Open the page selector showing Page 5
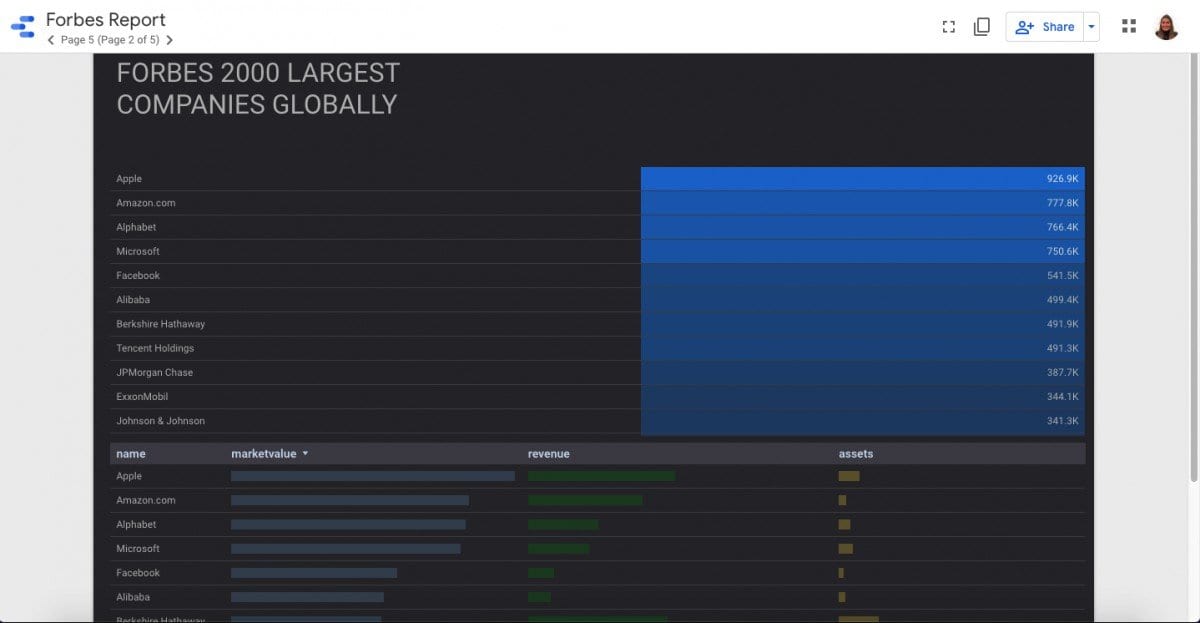Screen dimensions: 1200x623 [x=110, y=40]
